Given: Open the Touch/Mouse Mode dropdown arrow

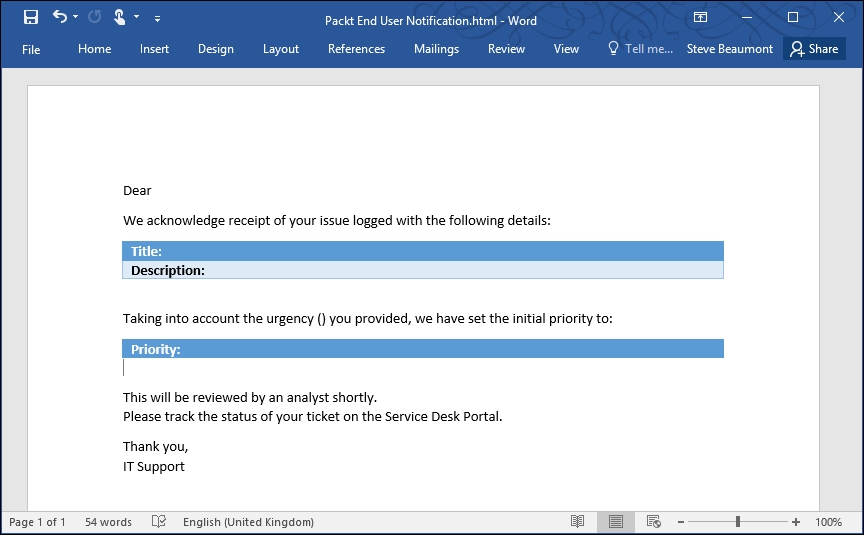Looking at the screenshot, I should (136, 18).
